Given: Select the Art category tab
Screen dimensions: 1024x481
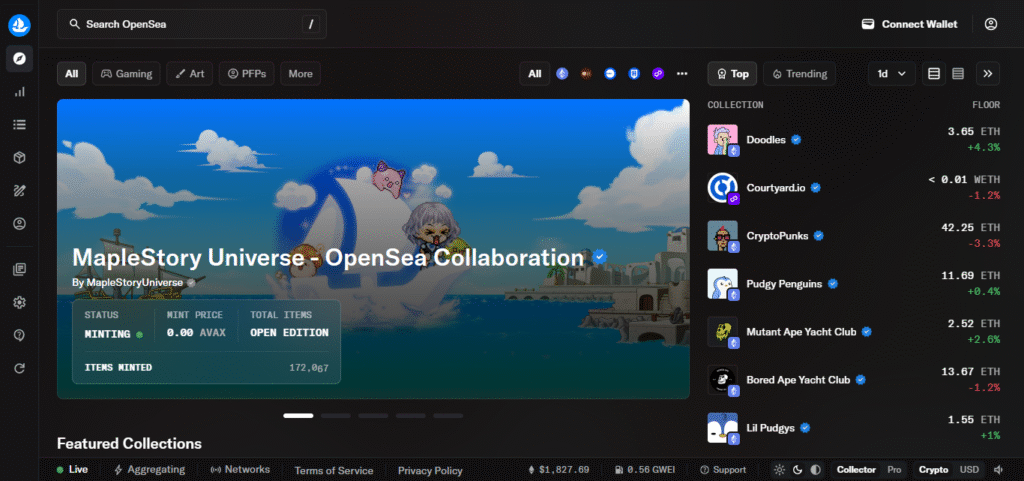Looking at the screenshot, I should pyautogui.click(x=189, y=74).
